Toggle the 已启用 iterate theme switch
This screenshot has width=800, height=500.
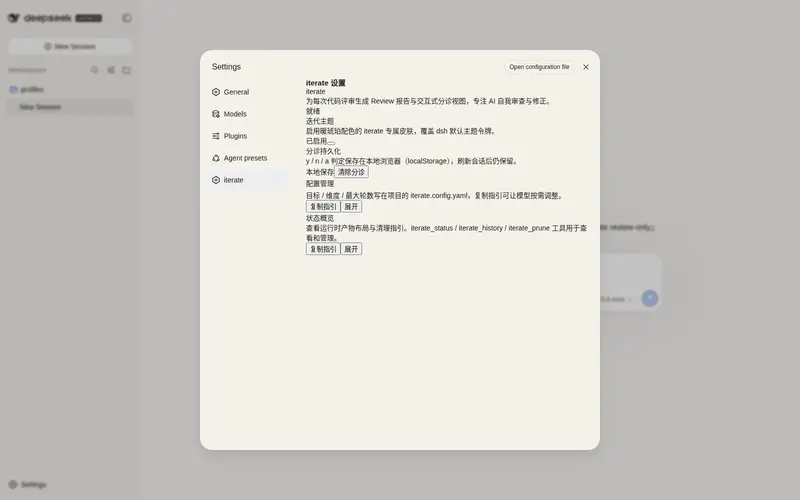tap(331, 142)
